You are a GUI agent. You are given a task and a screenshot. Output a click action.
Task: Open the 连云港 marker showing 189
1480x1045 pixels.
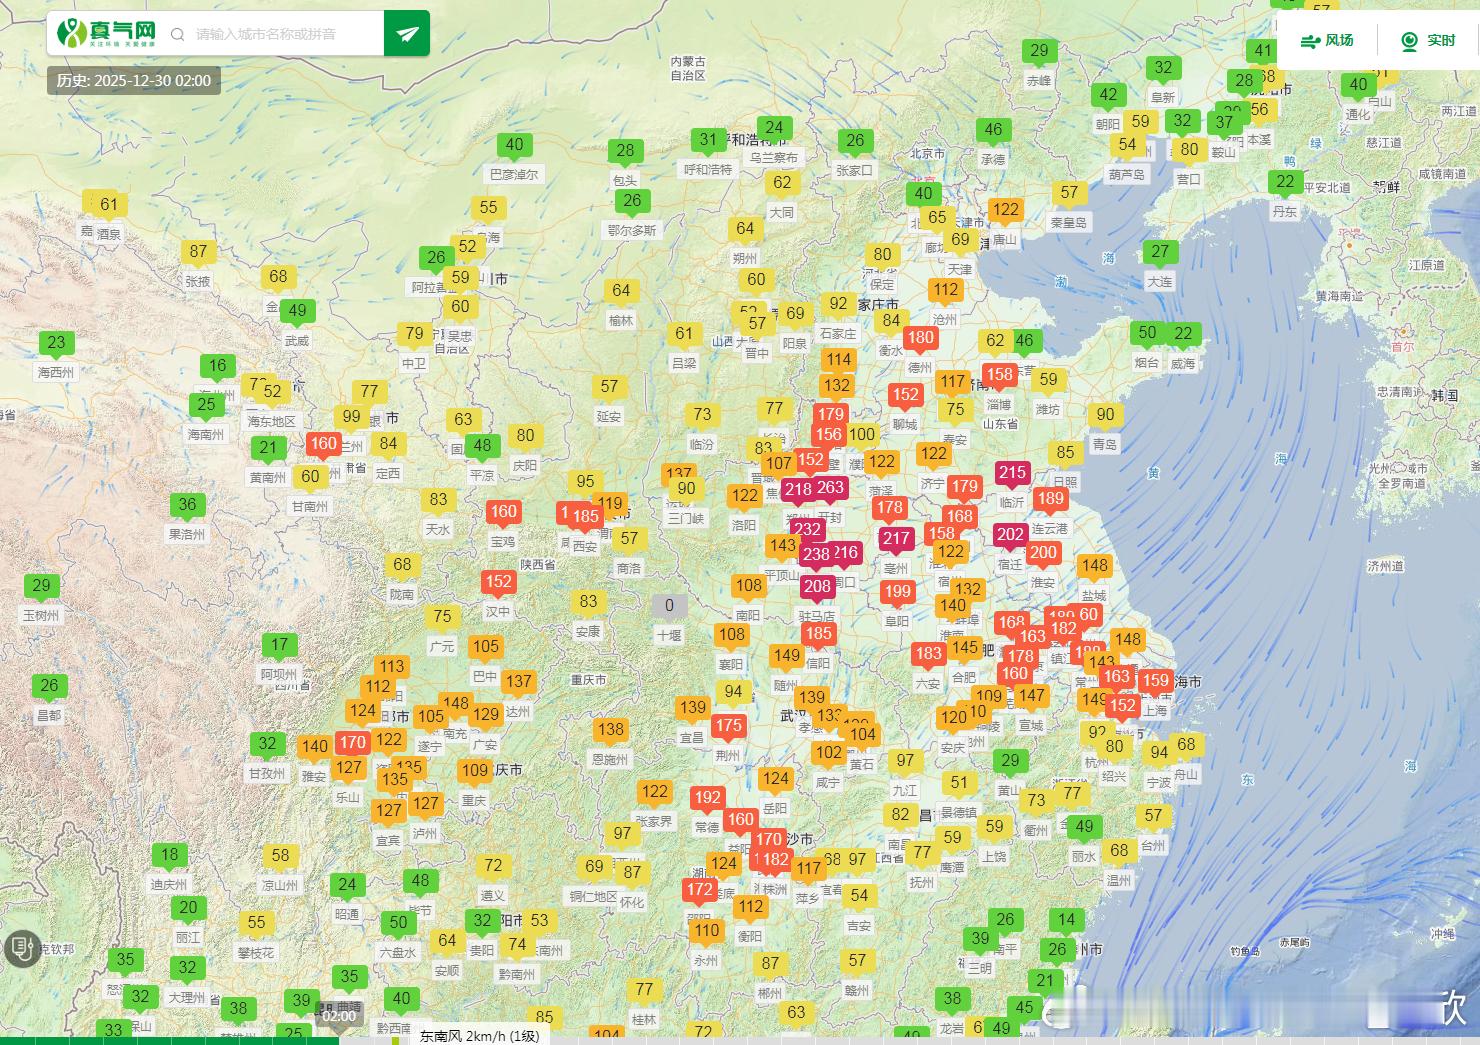1050,500
